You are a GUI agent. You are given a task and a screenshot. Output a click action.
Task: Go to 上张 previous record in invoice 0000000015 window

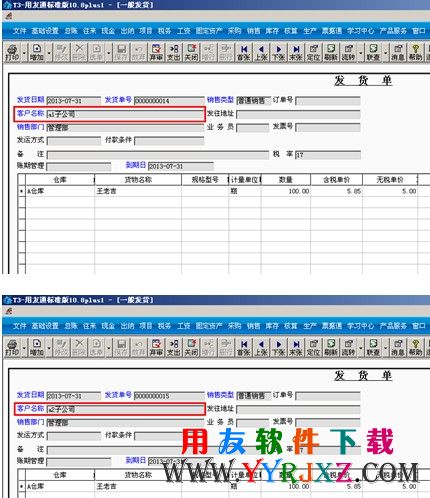(261, 348)
